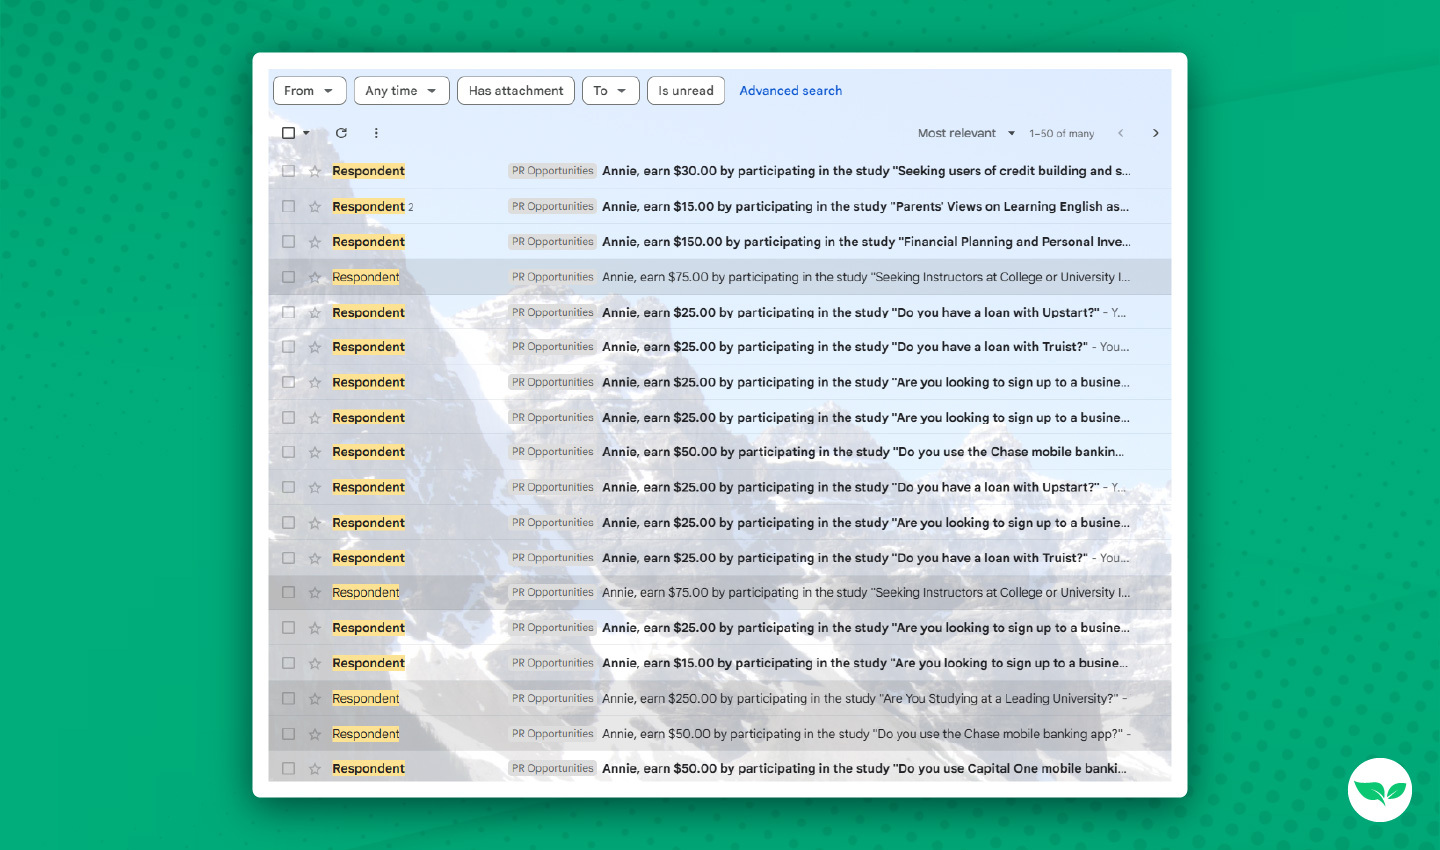Image resolution: width=1440 pixels, height=850 pixels.
Task: Go to the previous page of emails
Action: (1120, 133)
